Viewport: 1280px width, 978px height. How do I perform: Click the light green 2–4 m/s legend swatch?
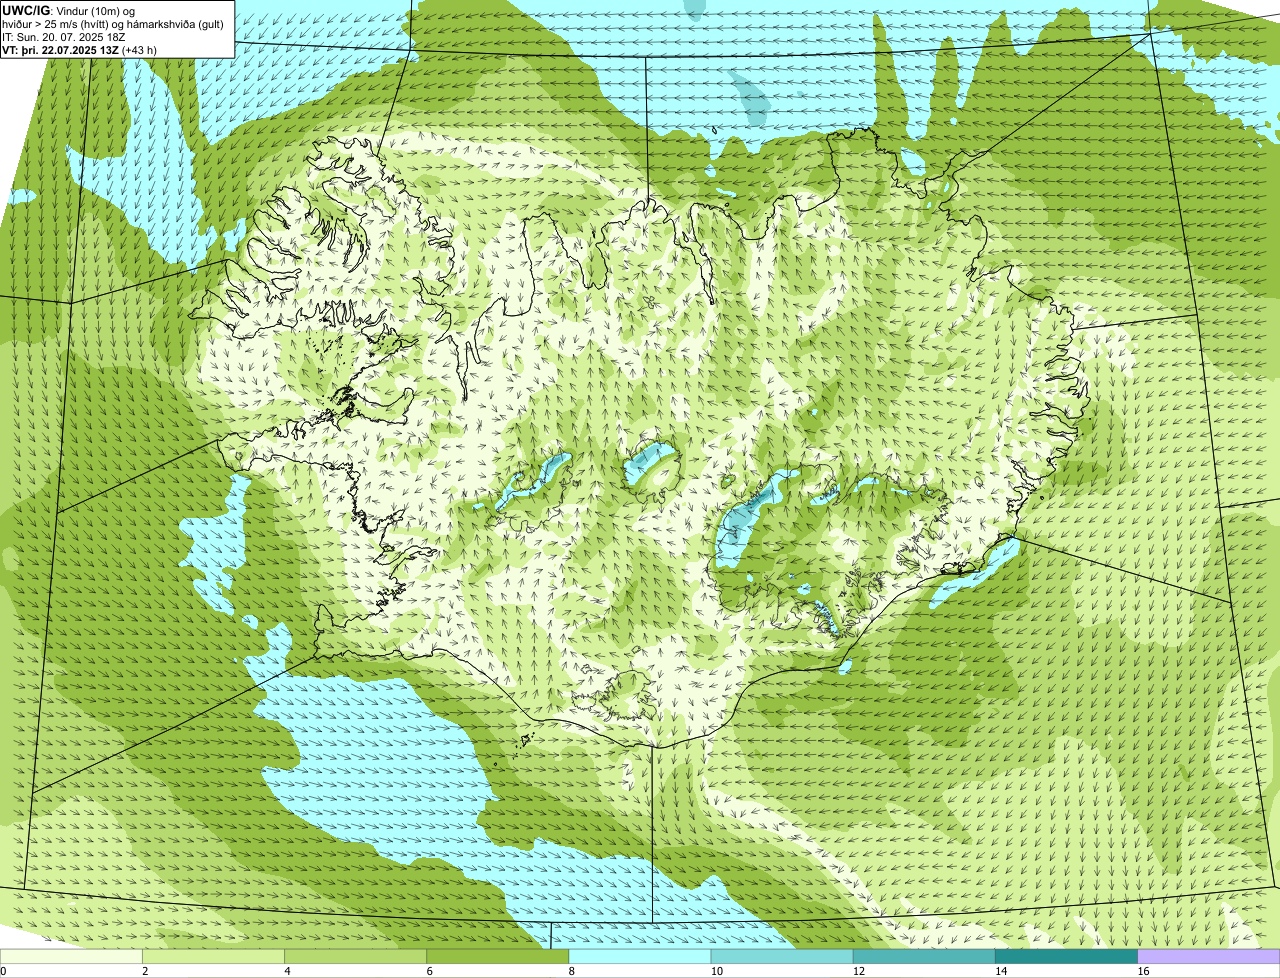[x=214, y=956]
